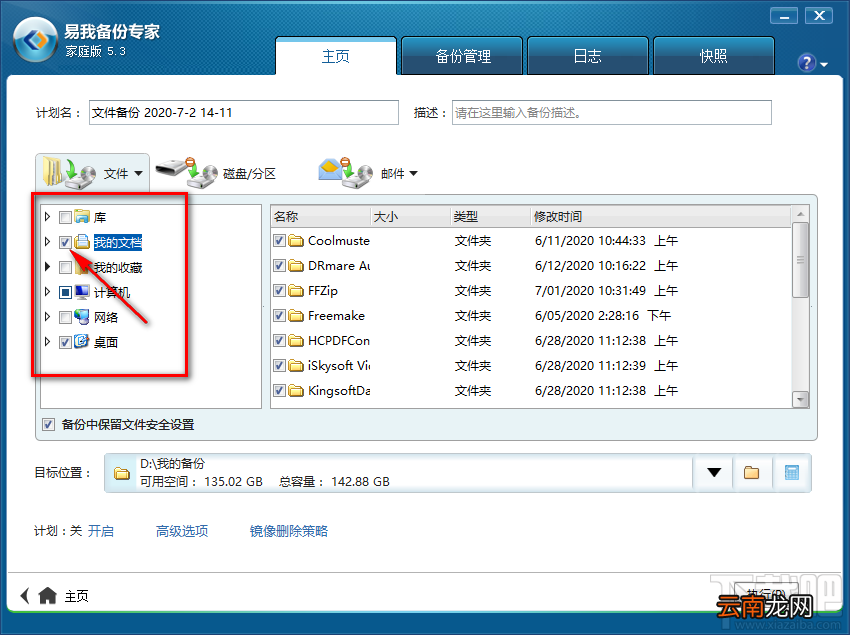The image size is (850, 635).
Task: Click the 计算机 computer icon in the tree
Action: (x=82, y=292)
